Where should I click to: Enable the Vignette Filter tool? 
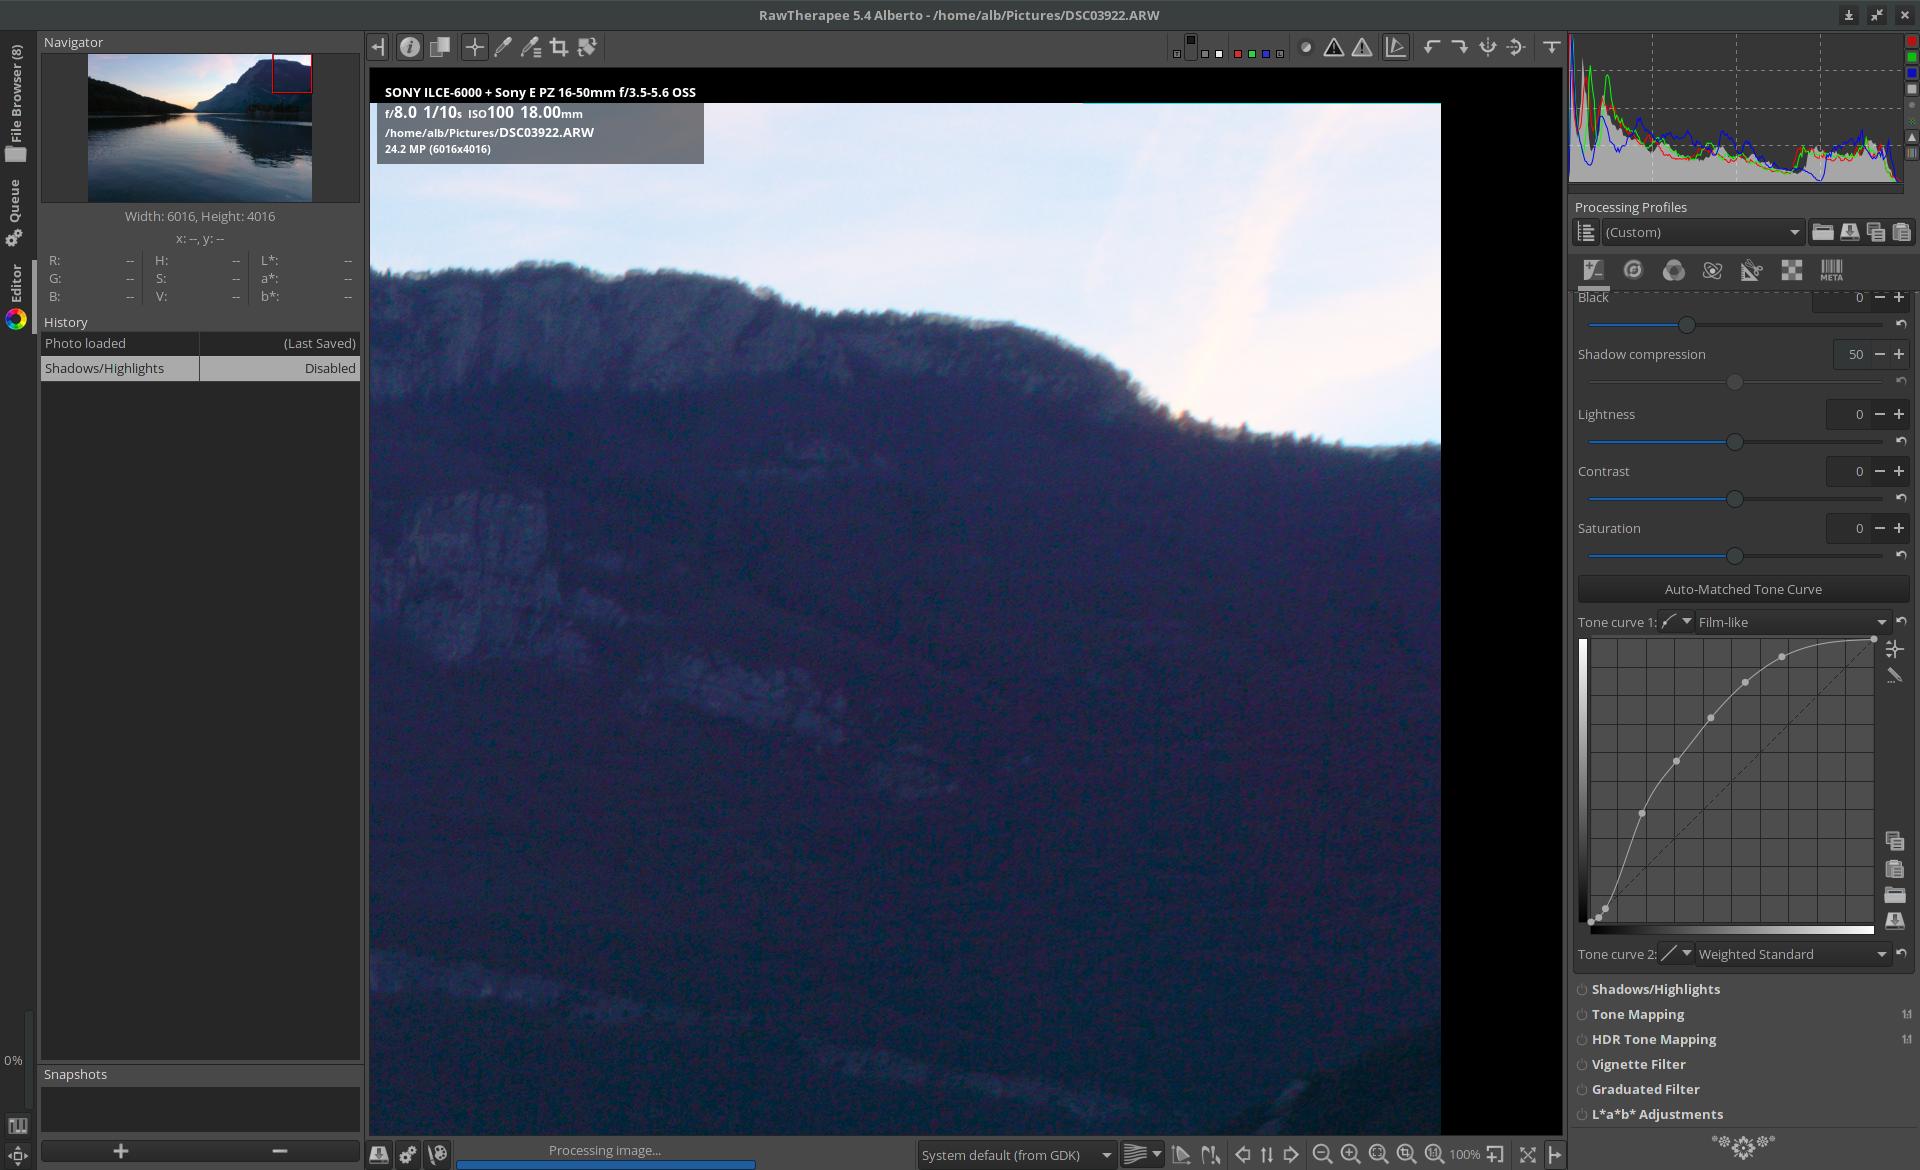point(1582,1065)
